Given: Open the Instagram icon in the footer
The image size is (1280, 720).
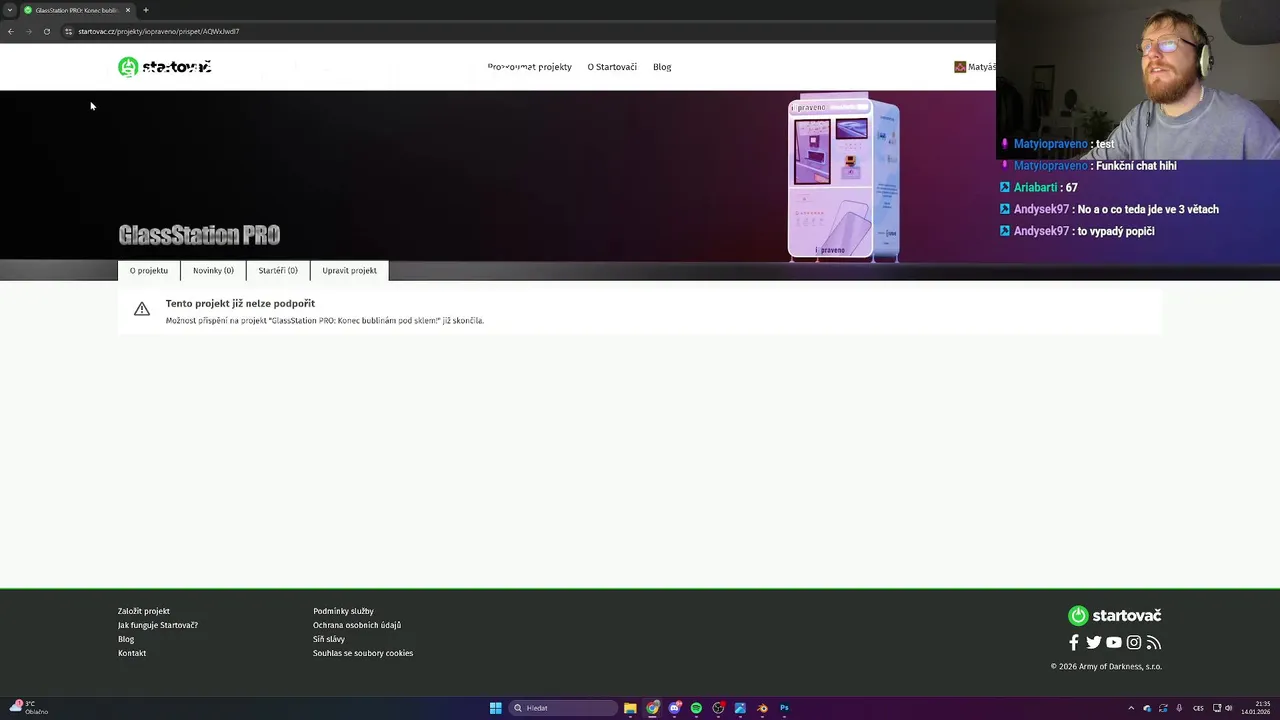Looking at the screenshot, I should tap(1134, 643).
